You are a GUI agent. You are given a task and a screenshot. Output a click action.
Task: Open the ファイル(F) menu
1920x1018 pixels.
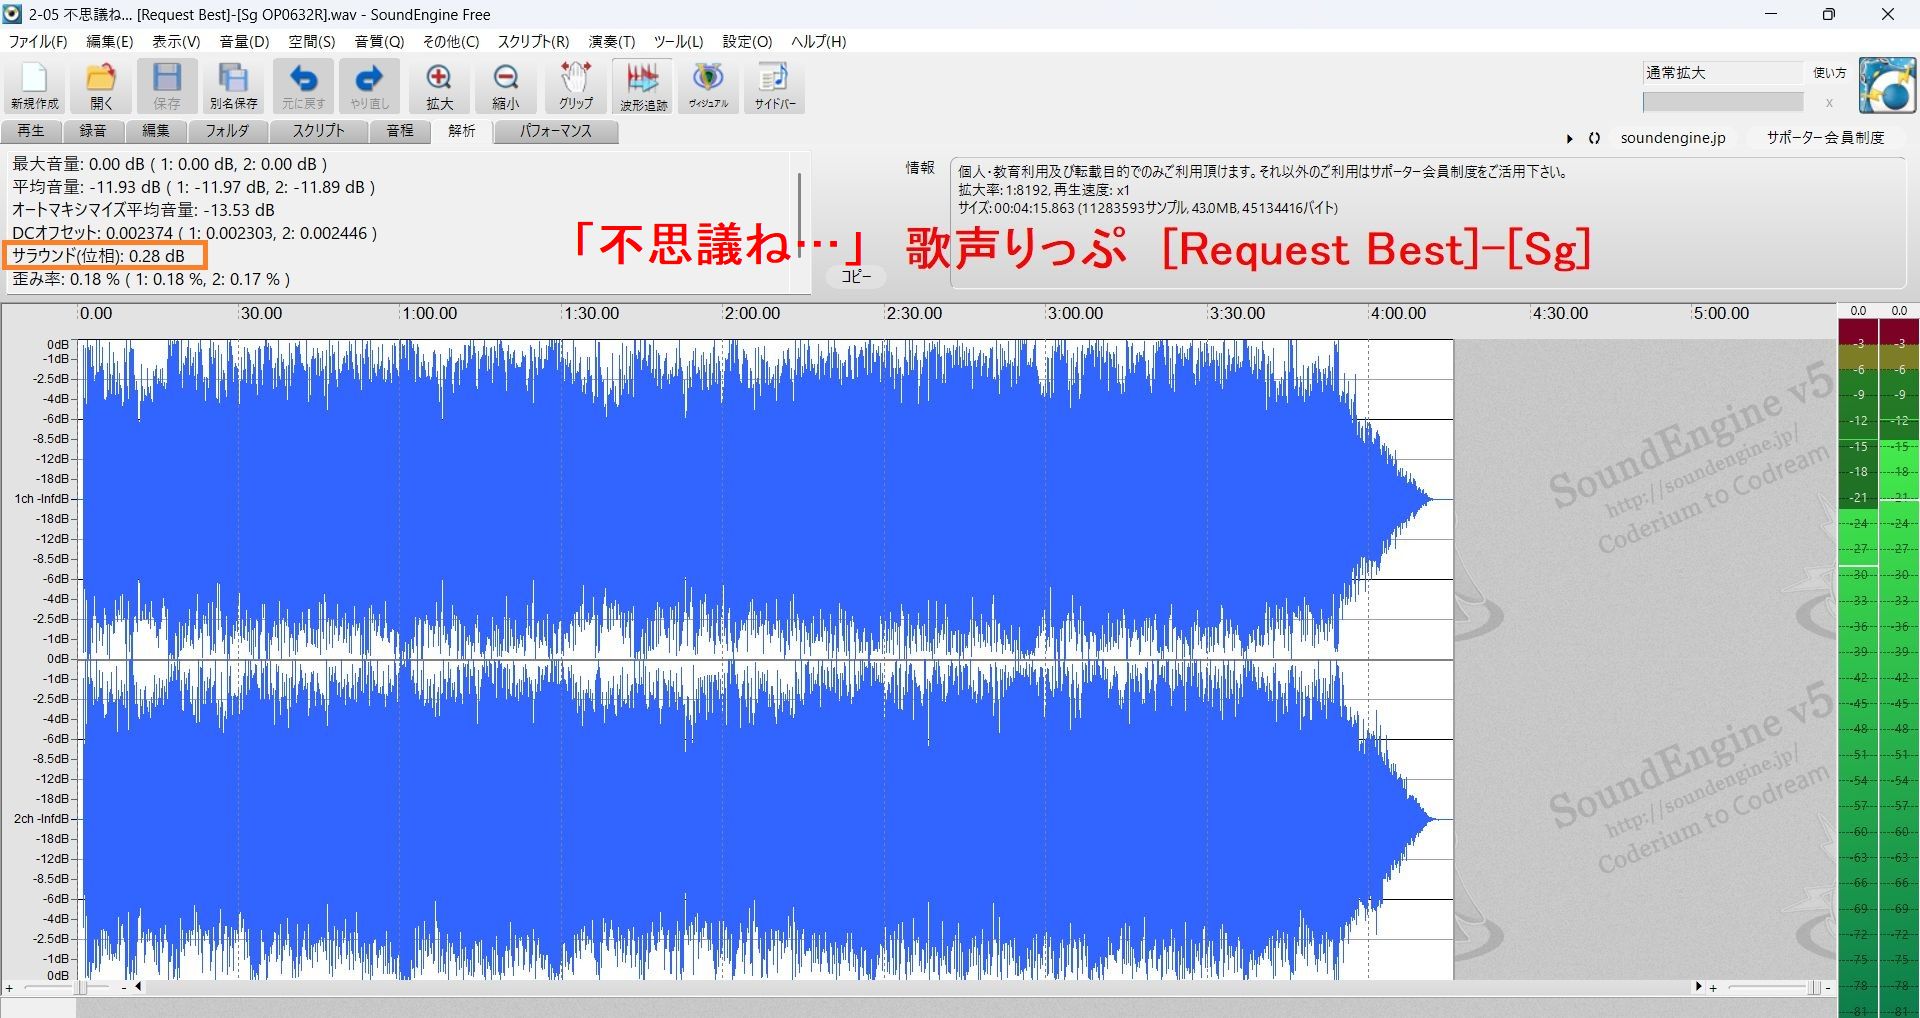pos(38,41)
